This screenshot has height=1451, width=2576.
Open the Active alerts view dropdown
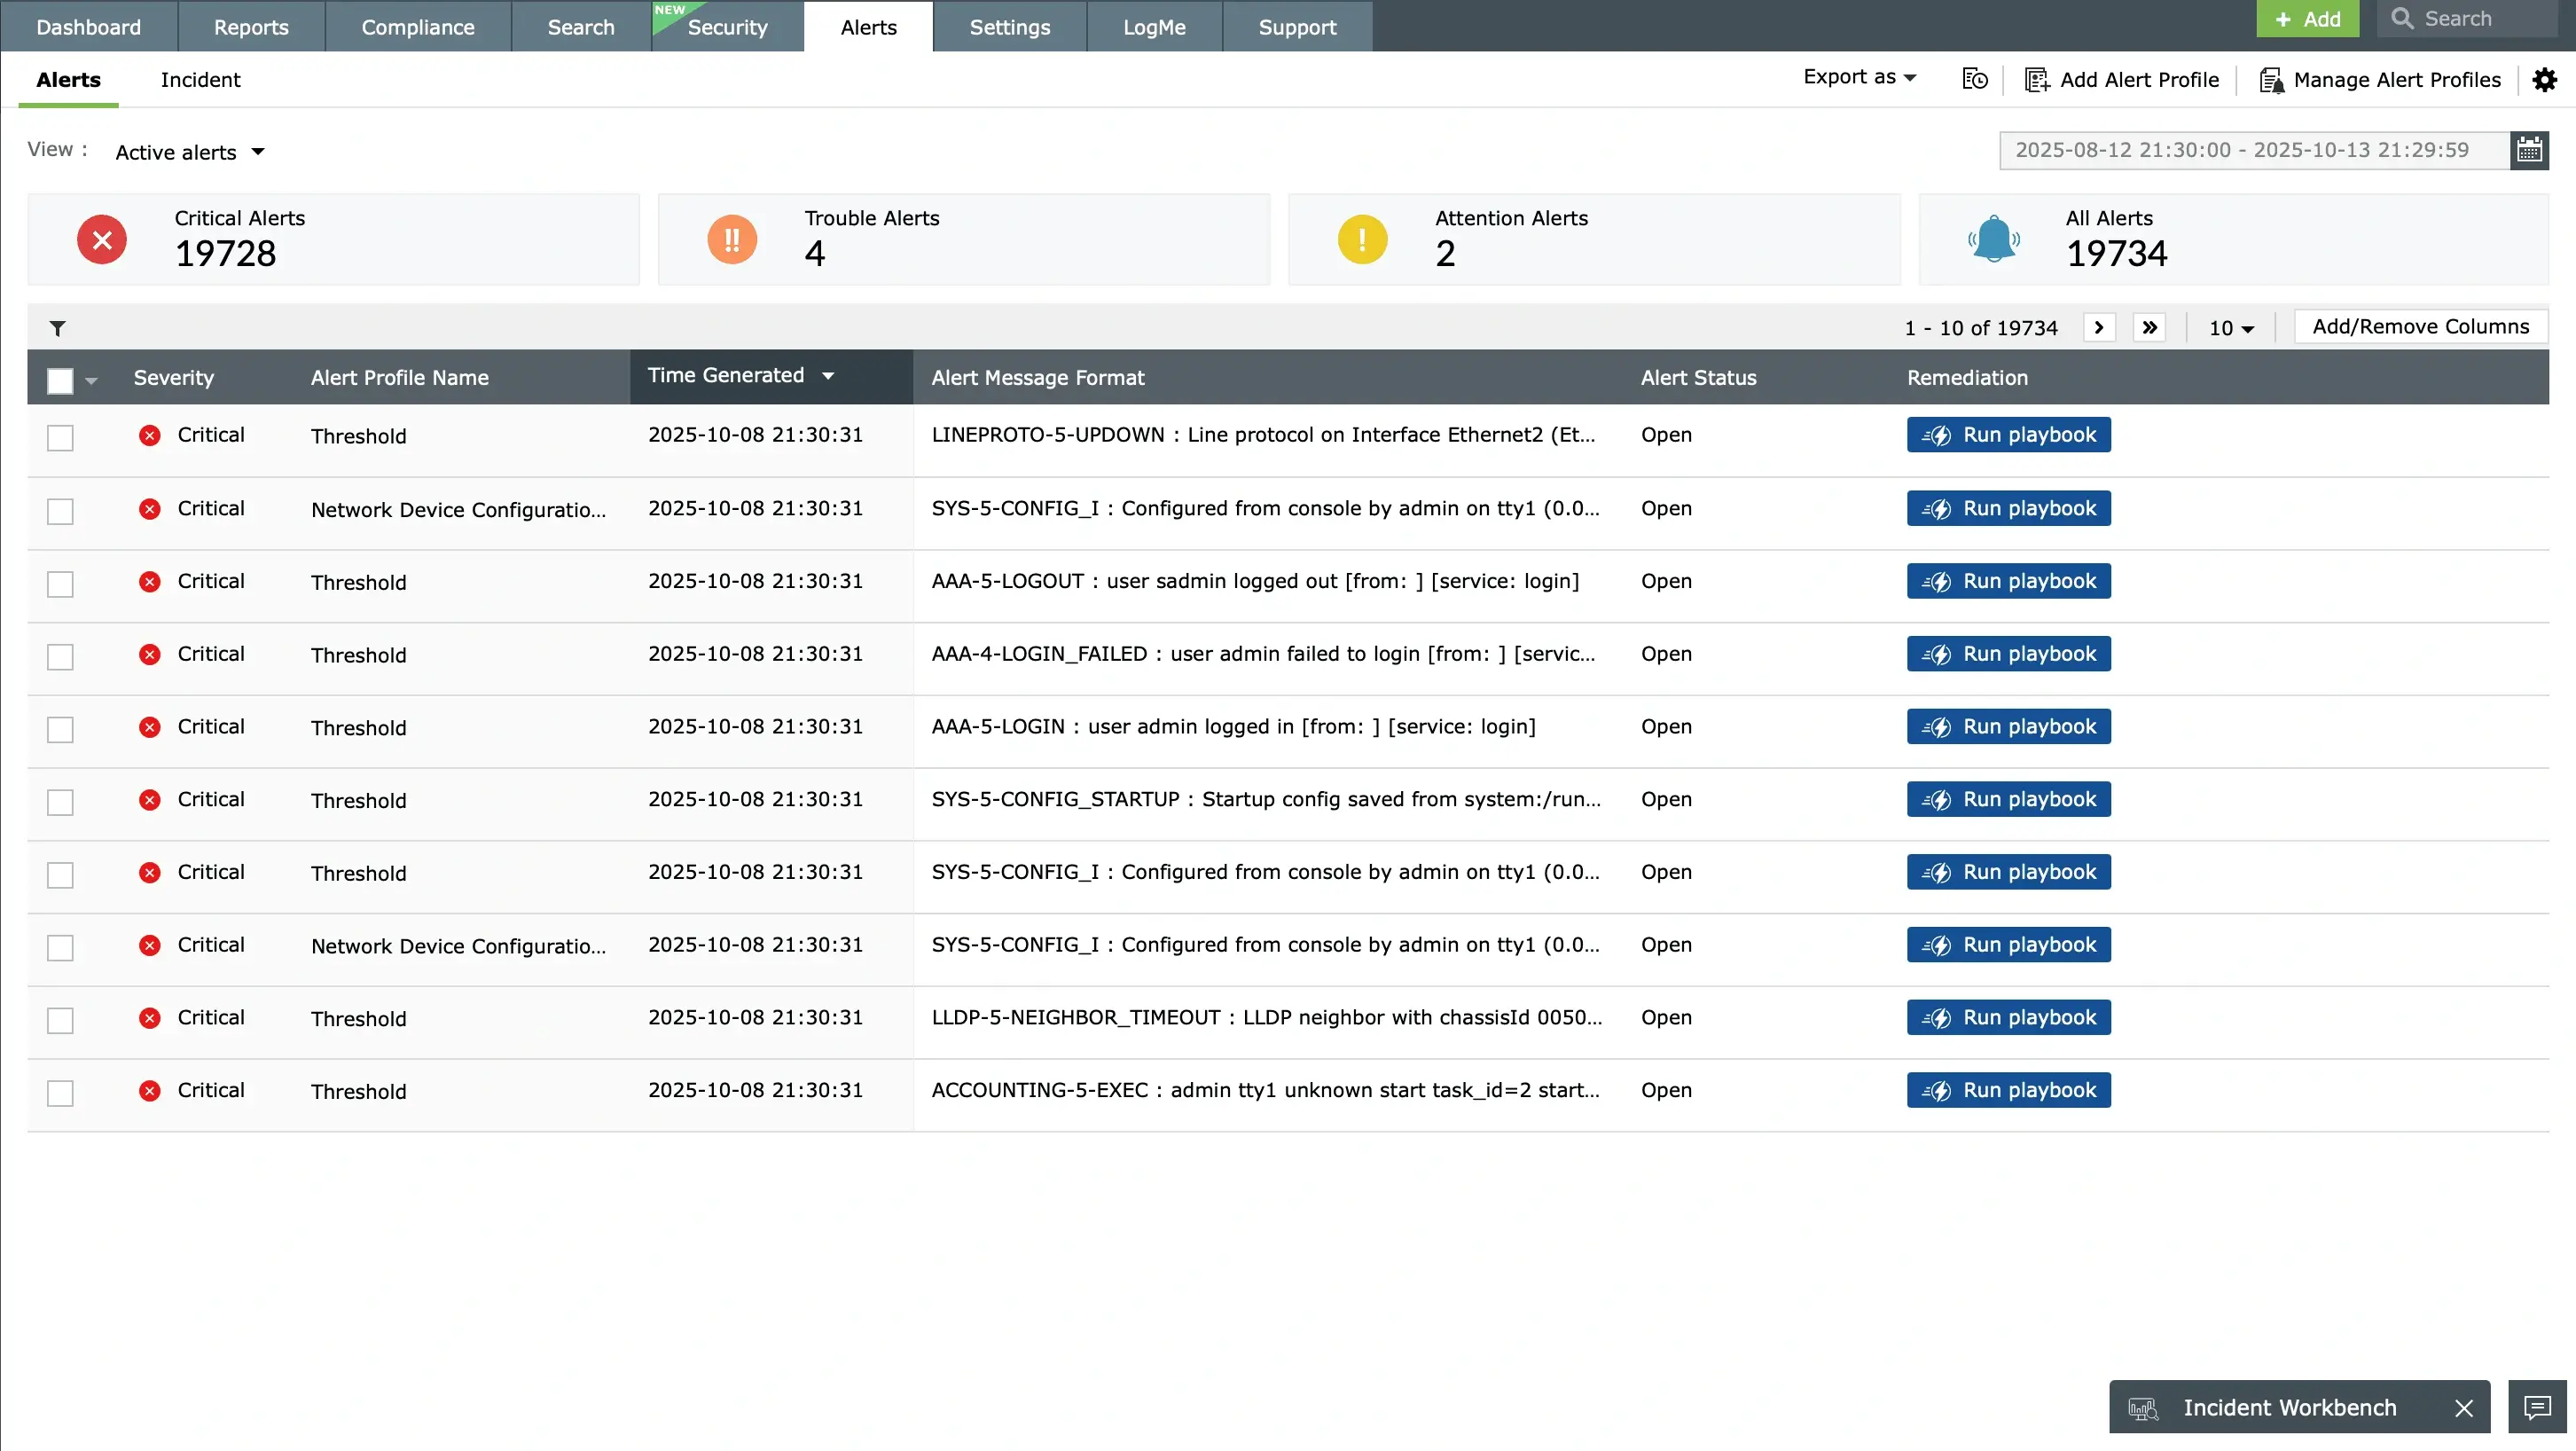click(190, 152)
